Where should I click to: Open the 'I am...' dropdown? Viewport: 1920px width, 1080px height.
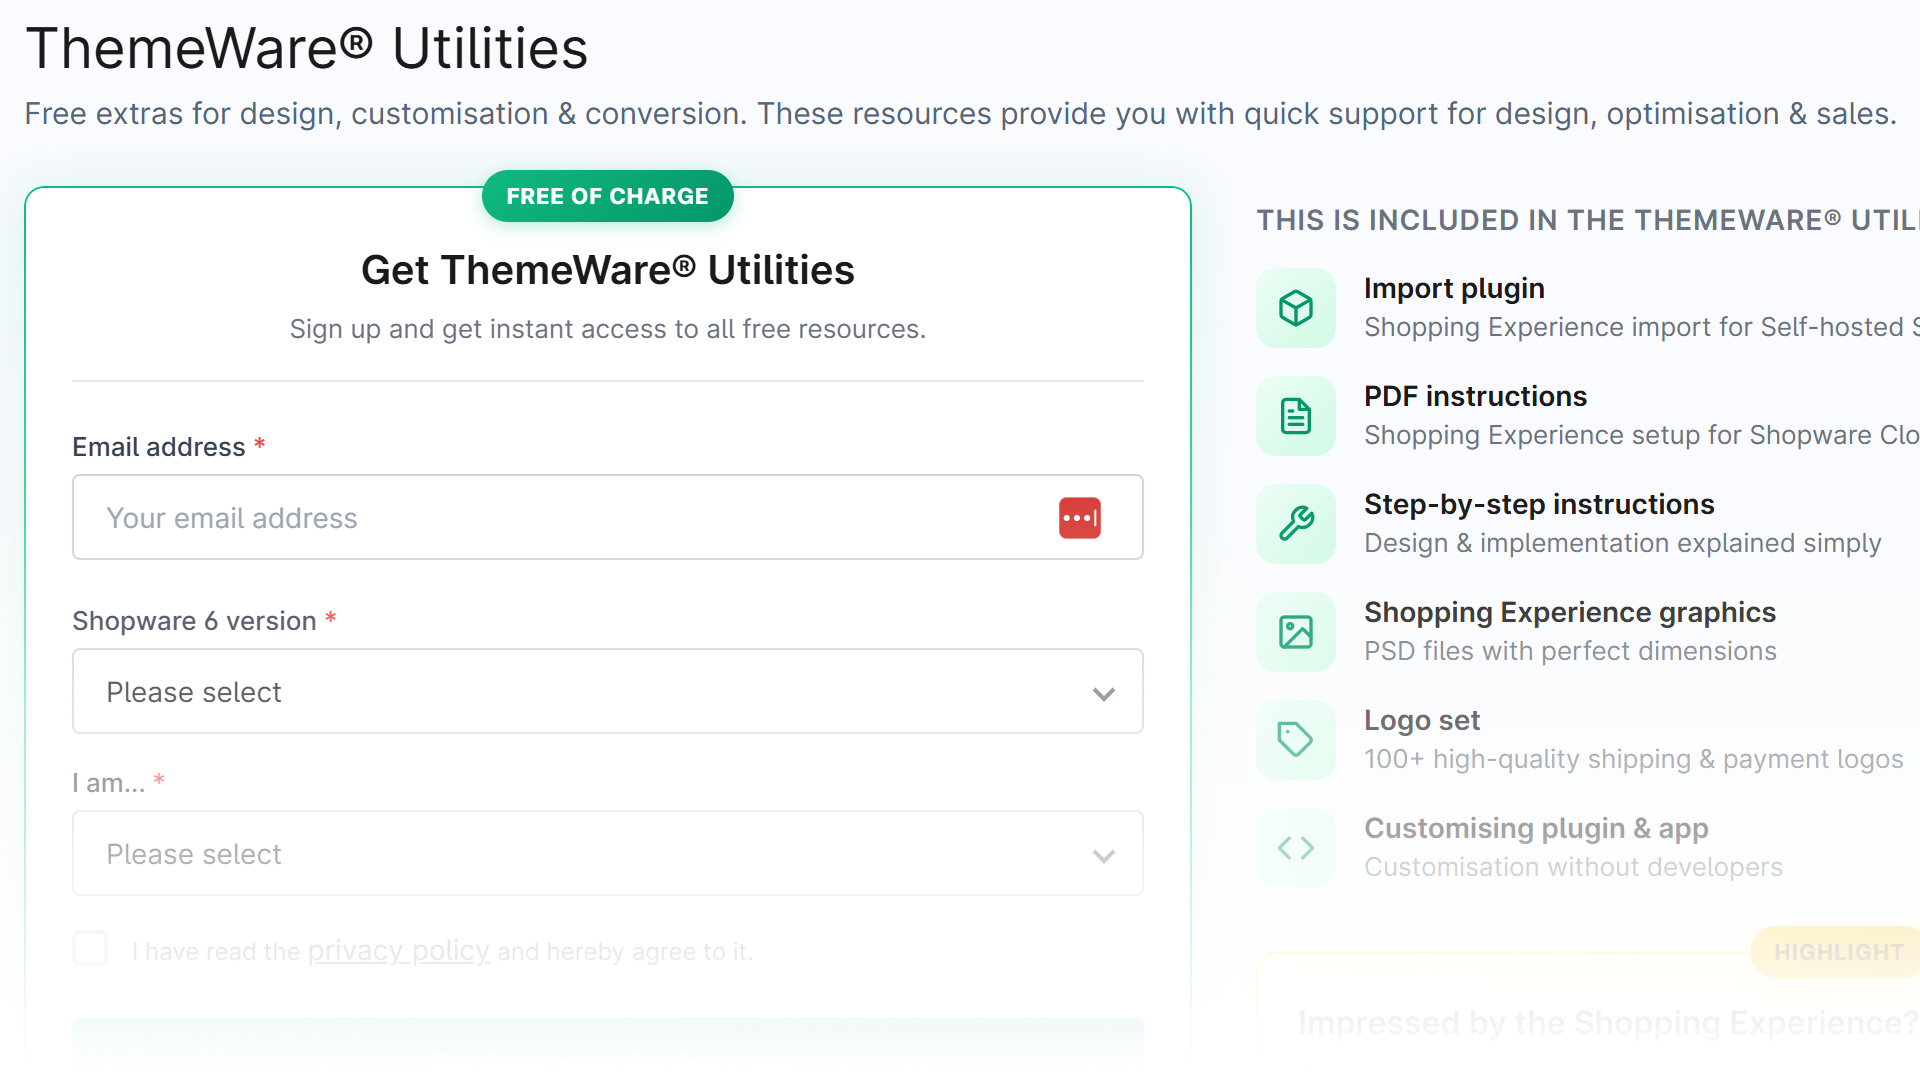point(608,853)
